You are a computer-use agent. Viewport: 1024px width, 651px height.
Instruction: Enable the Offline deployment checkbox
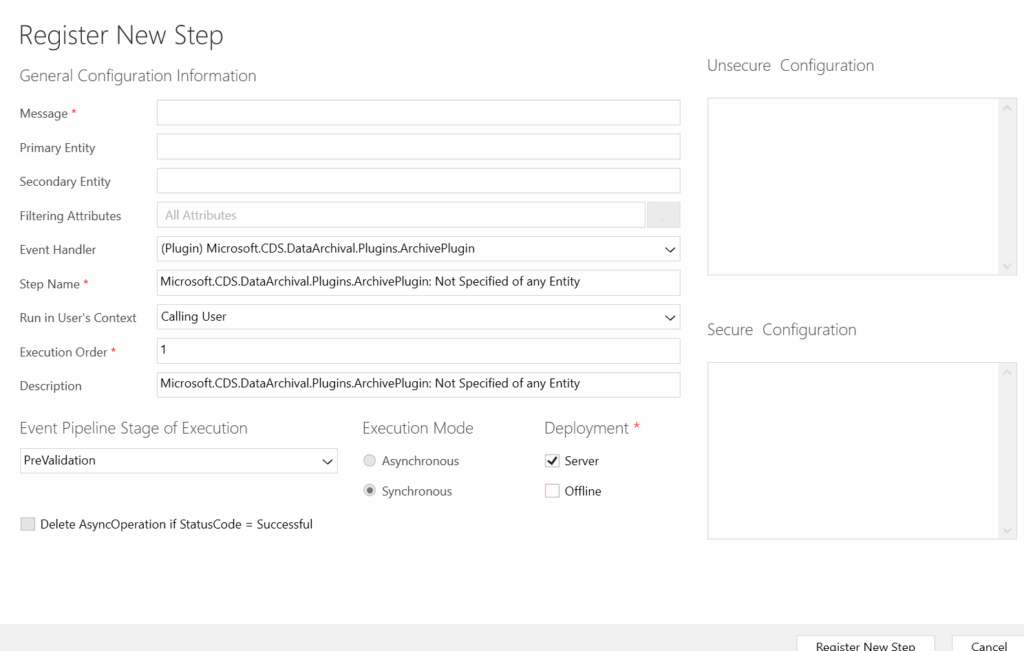coord(552,491)
